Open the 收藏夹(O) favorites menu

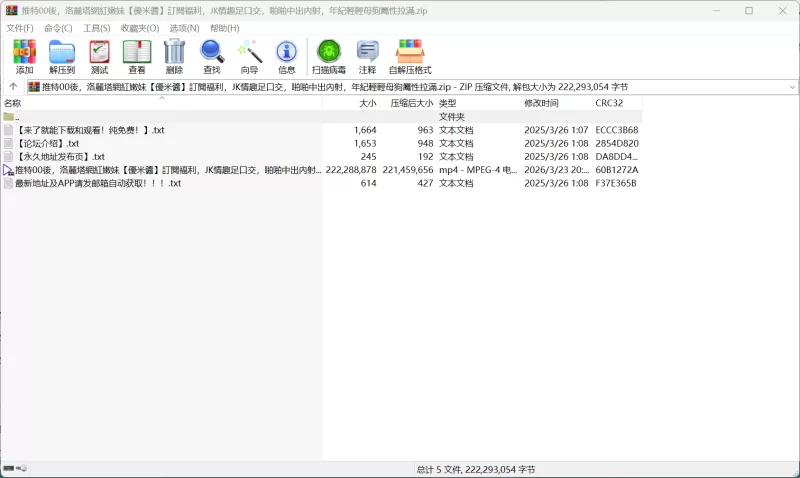[x=140, y=28]
